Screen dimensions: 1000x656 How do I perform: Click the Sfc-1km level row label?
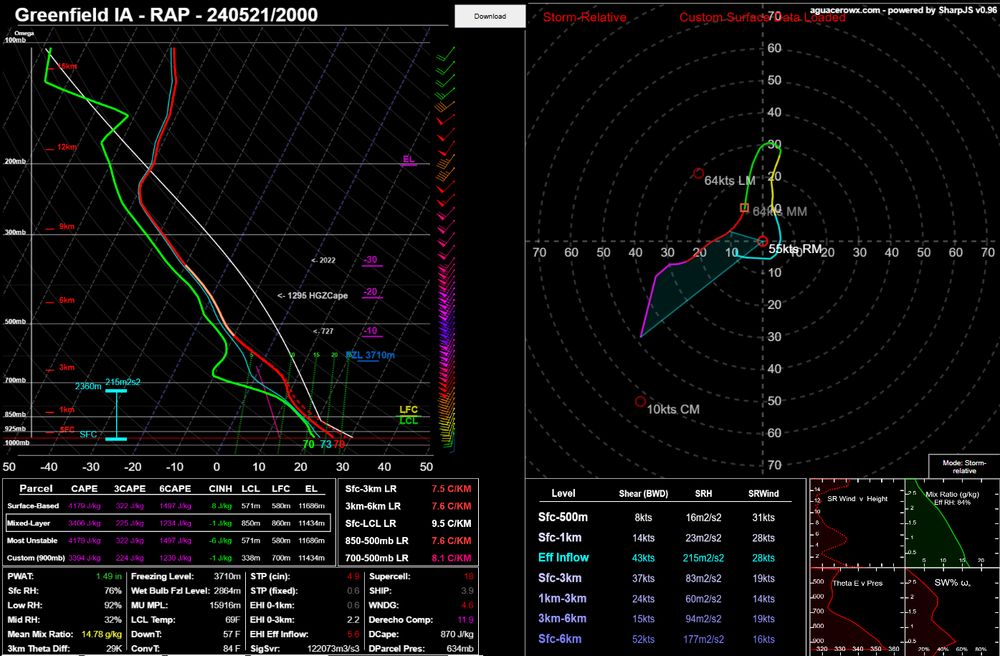[561, 537]
